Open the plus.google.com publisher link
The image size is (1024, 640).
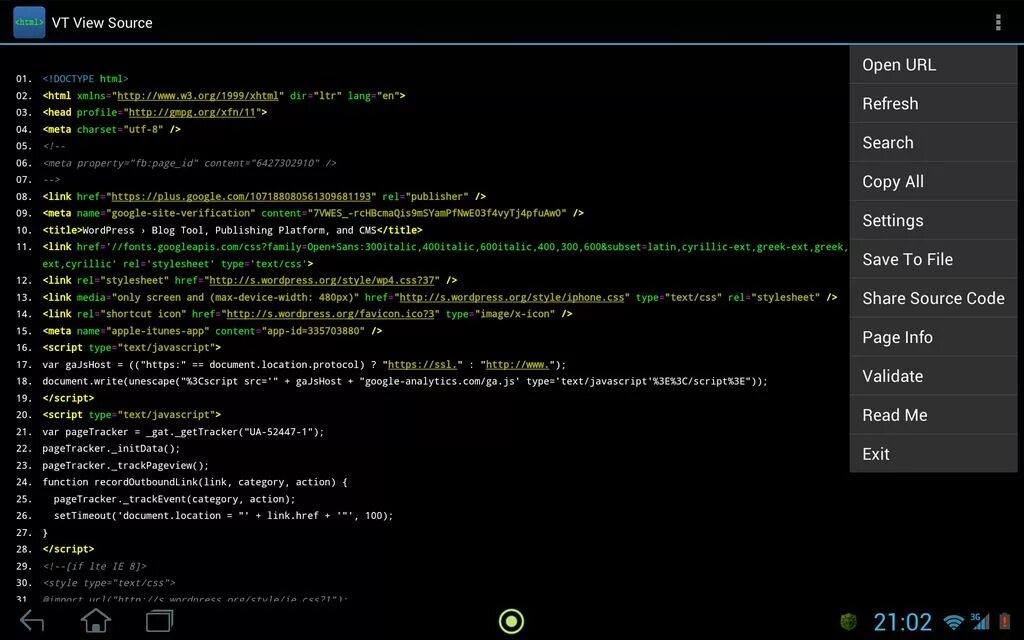pos(241,197)
